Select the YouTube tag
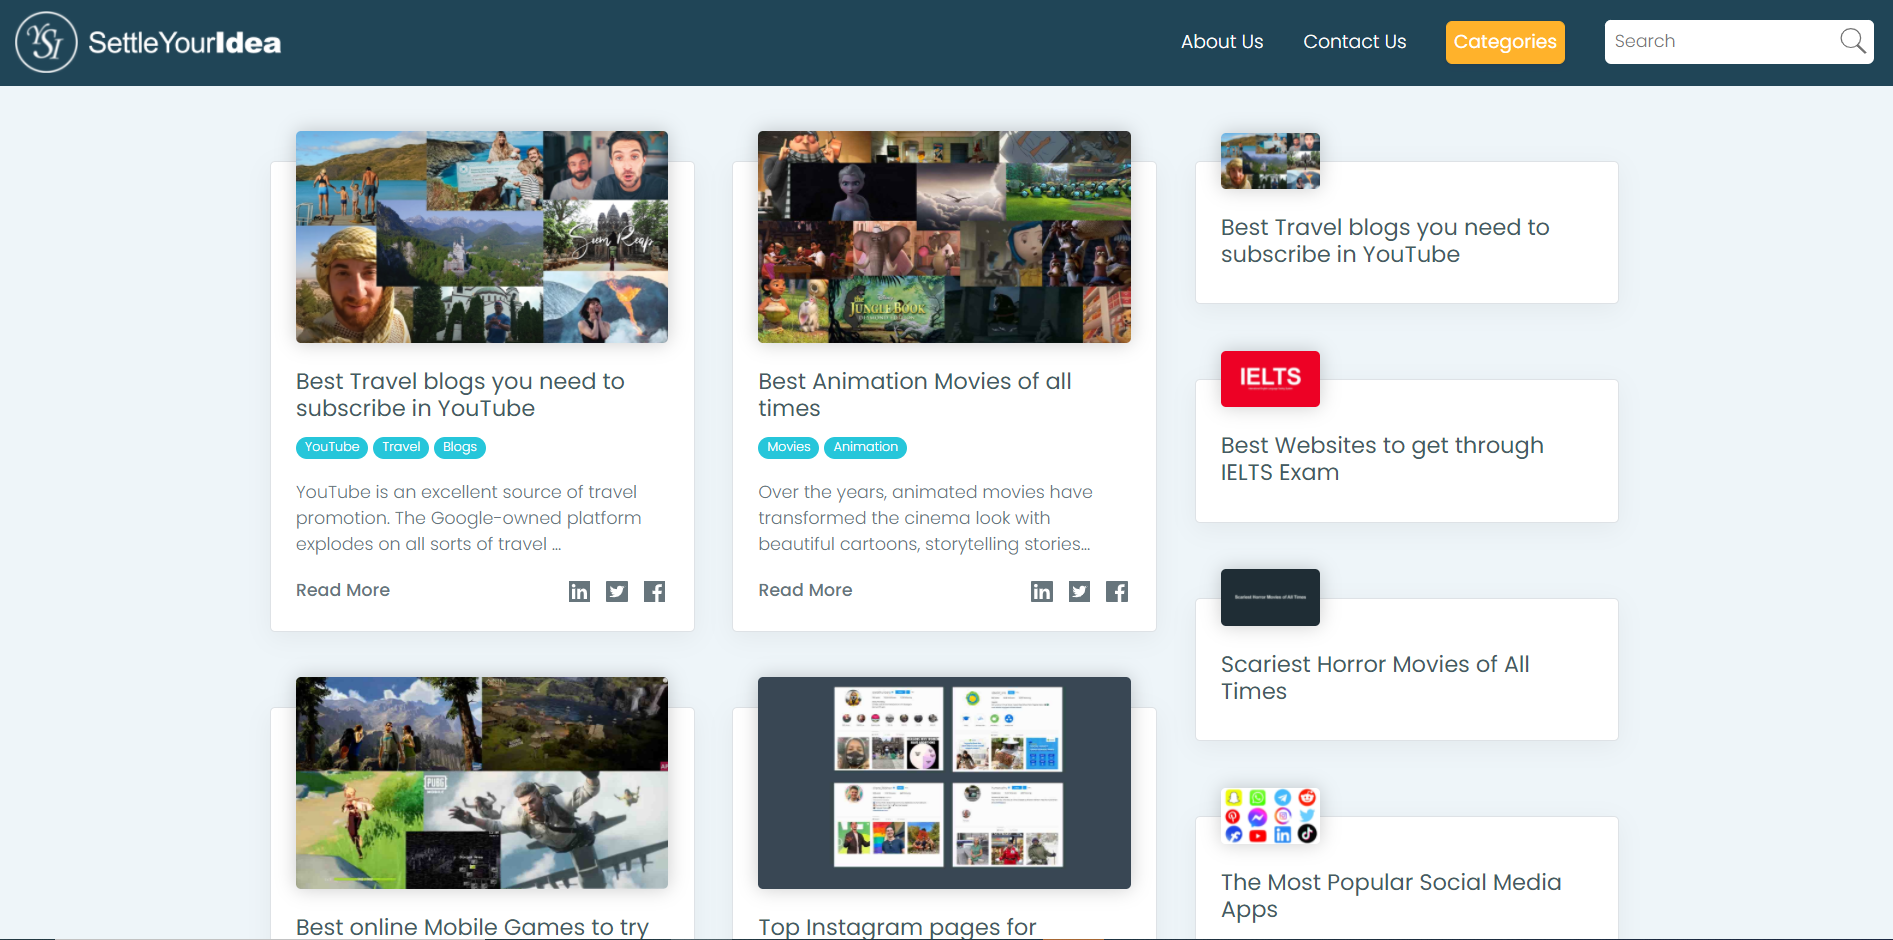Viewport: 1893px width, 940px height. click(332, 447)
